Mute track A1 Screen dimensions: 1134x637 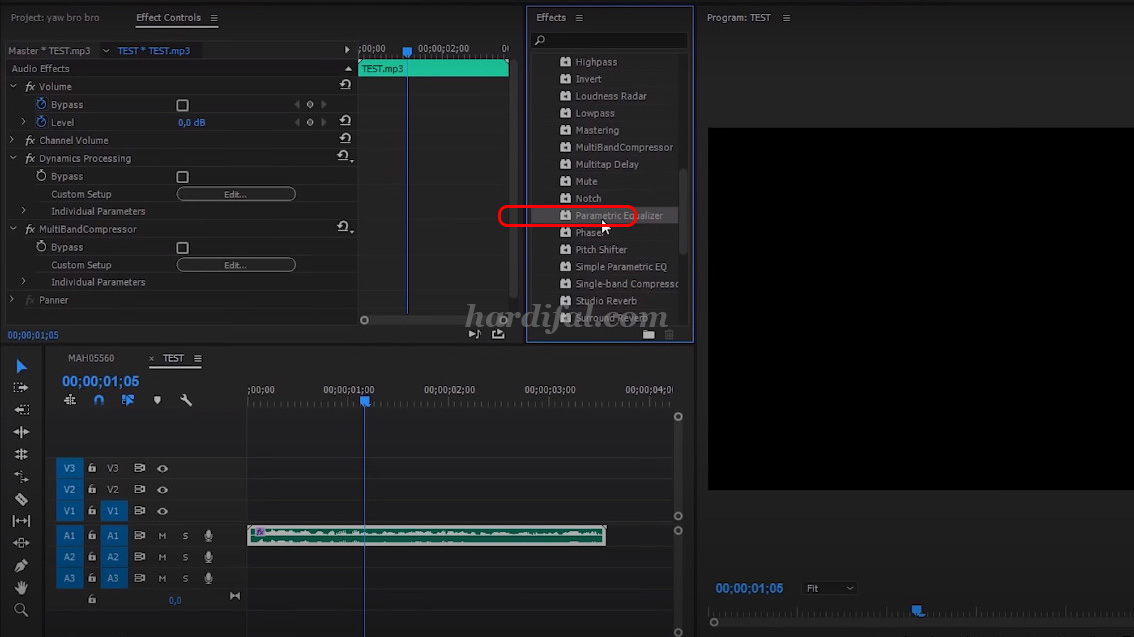click(163, 536)
